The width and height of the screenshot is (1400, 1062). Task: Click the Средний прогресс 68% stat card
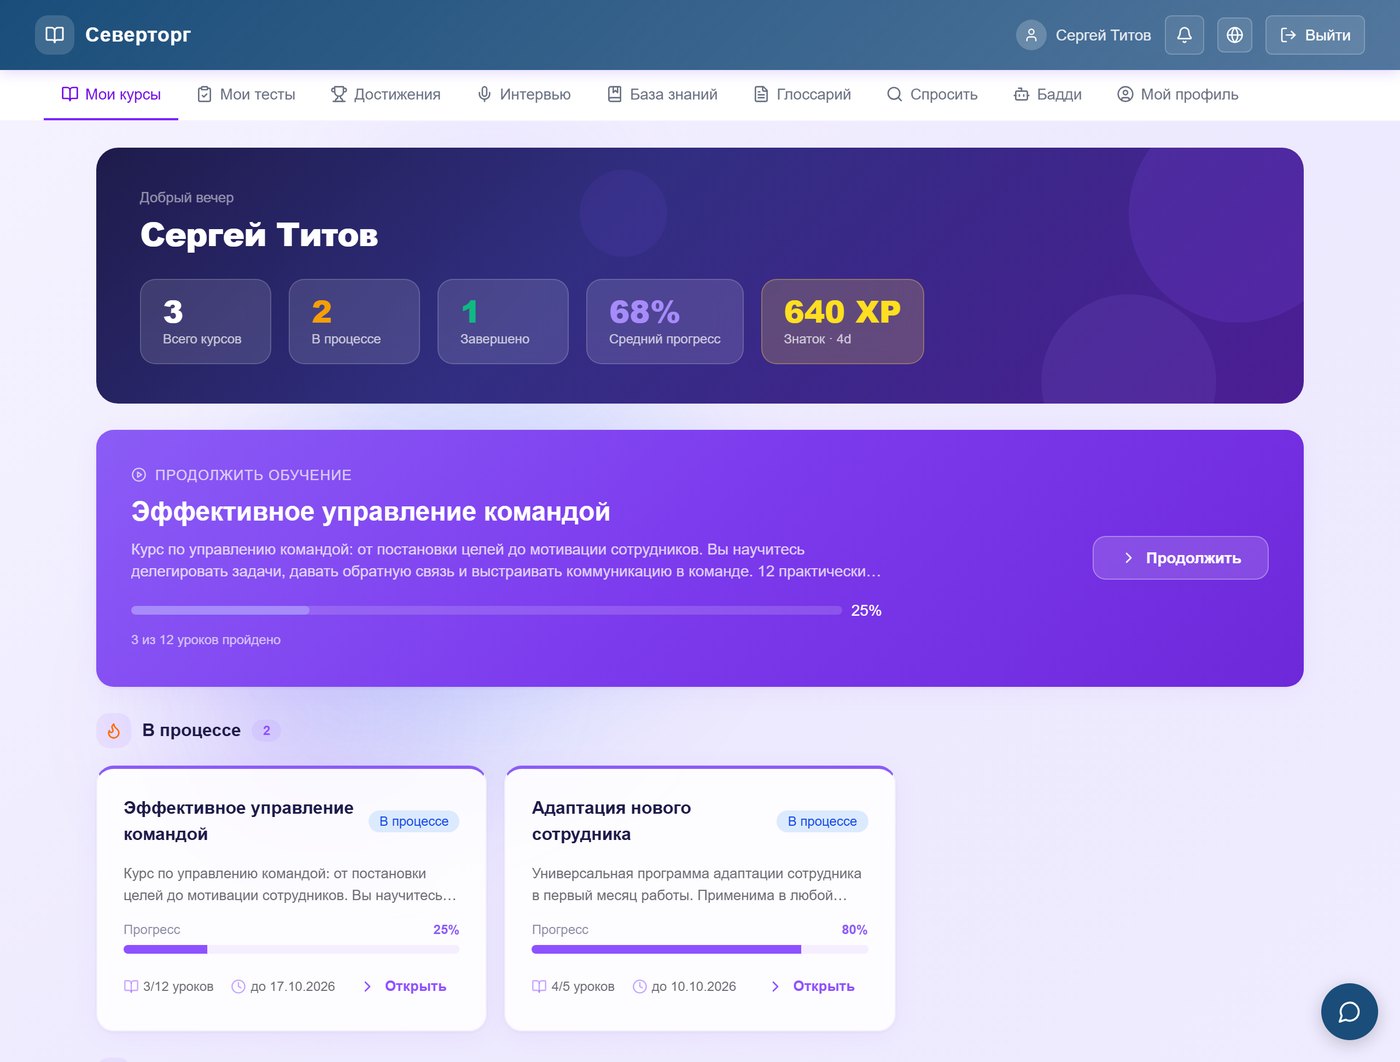tap(665, 321)
